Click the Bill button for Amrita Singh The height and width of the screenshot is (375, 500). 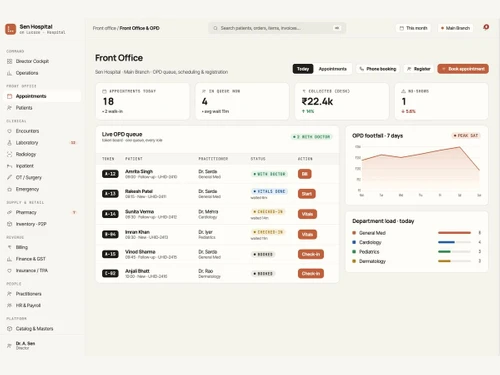(304, 174)
